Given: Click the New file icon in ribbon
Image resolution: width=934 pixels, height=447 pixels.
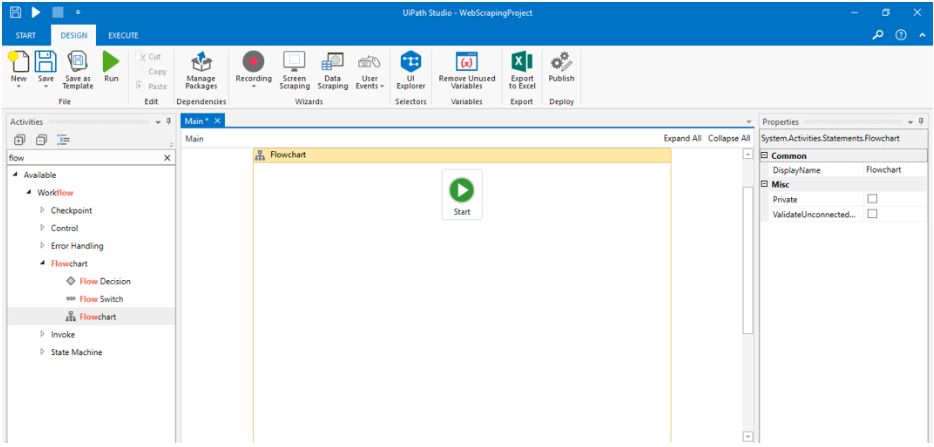Looking at the screenshot, I should 18,61.
